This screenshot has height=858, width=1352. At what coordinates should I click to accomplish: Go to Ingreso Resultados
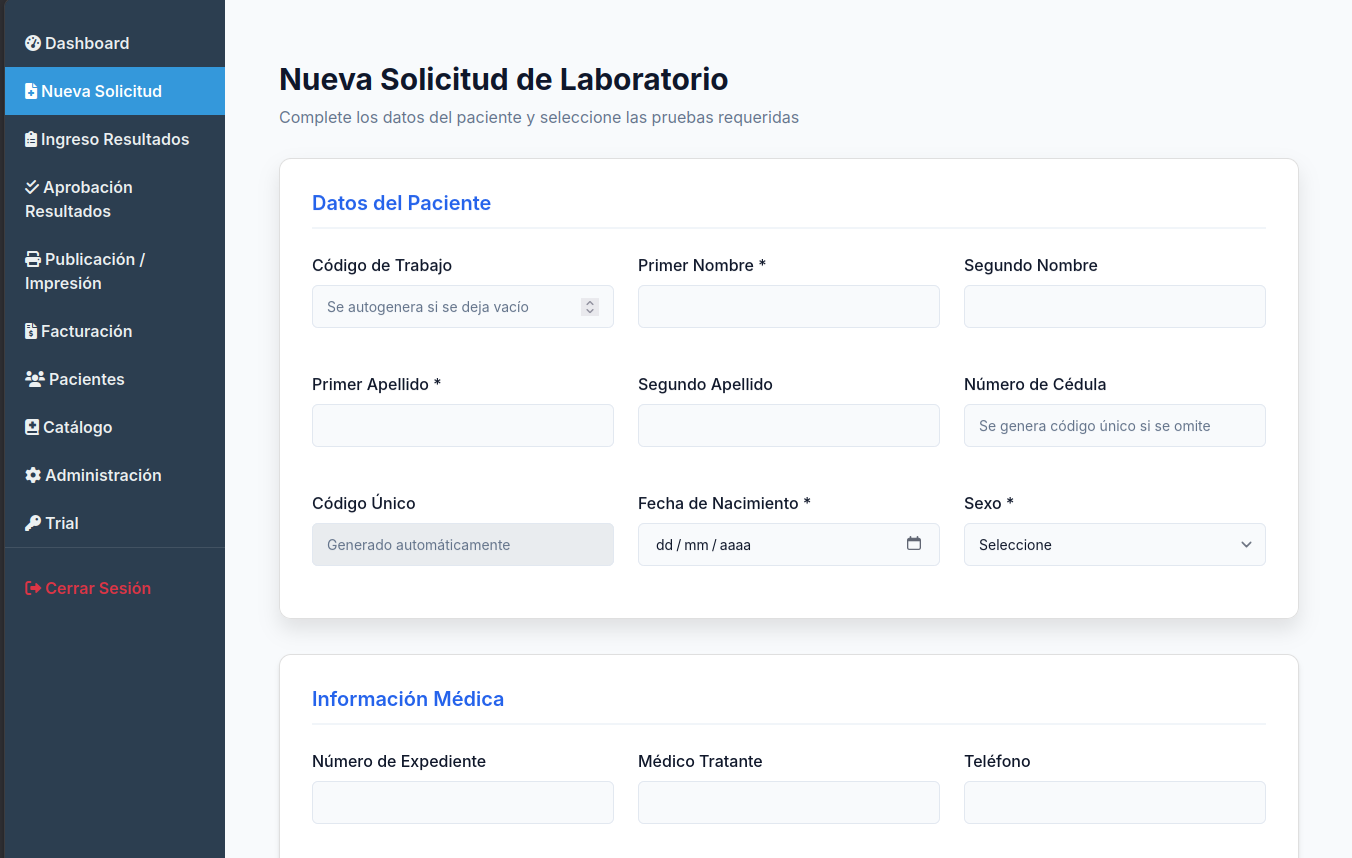[x=115, y=139]
